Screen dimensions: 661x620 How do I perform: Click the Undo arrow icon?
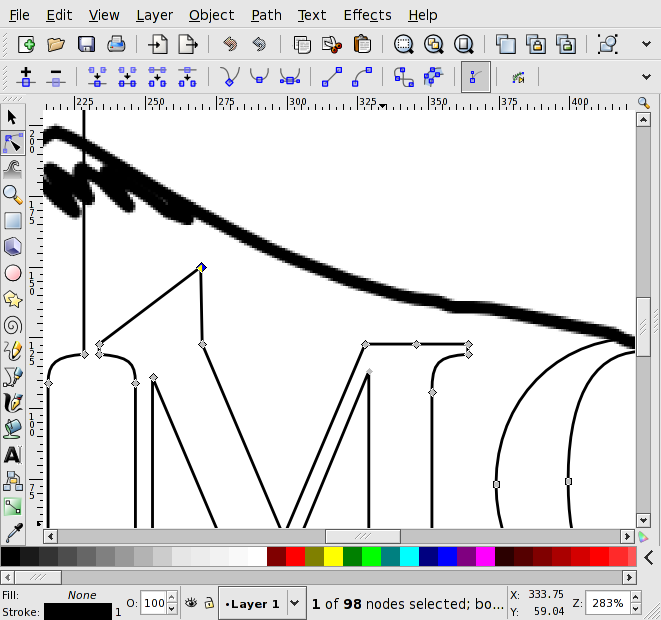tap(230, 44)
